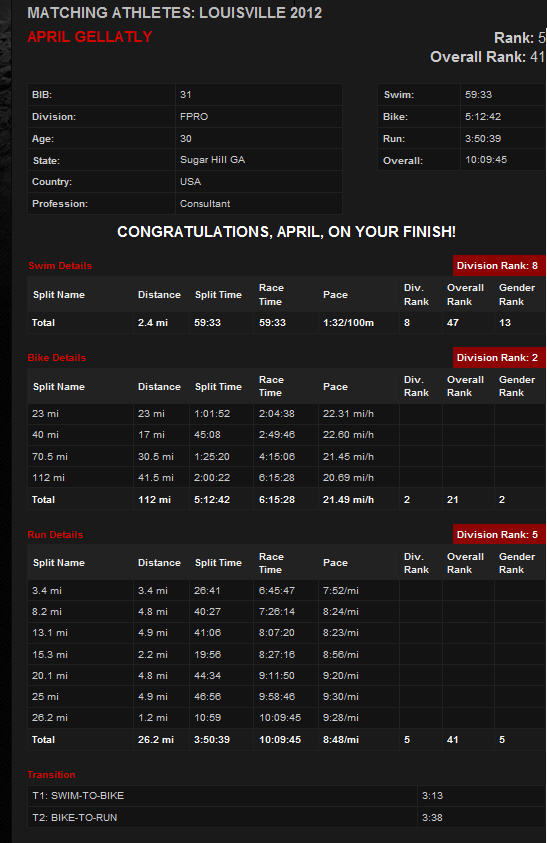Click T2 transition time 3:38
547x843 pixels.
click(432, 817)
